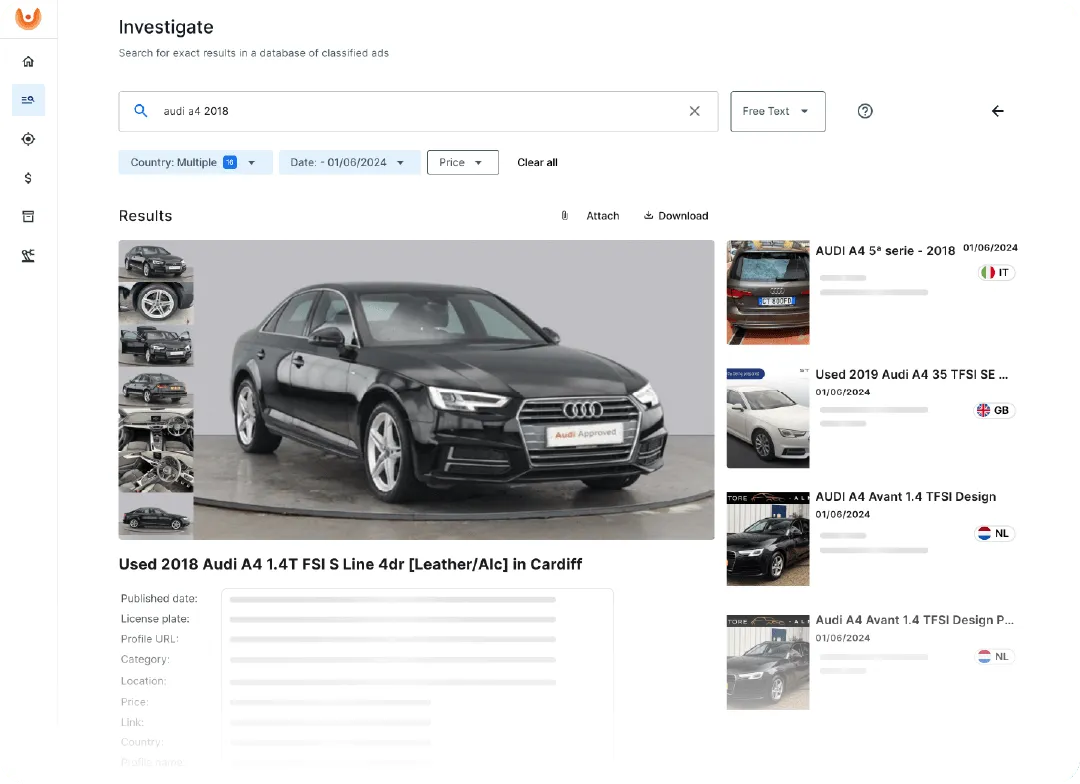Click the Profile URL label

[x=149, y=639]
